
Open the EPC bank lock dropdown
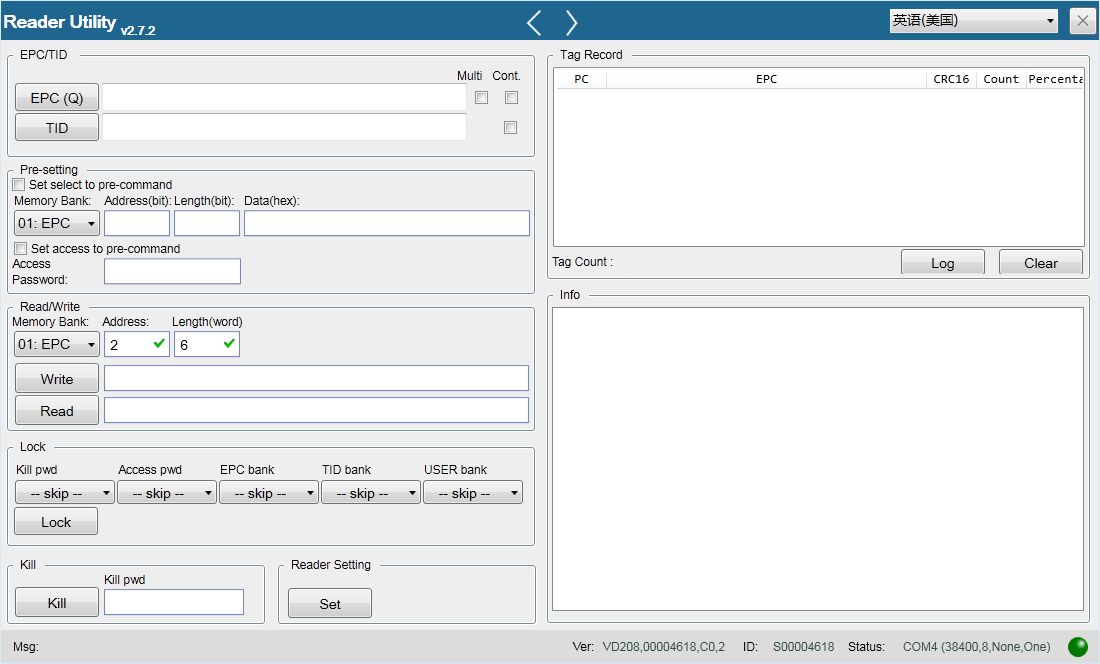point(269,493)
